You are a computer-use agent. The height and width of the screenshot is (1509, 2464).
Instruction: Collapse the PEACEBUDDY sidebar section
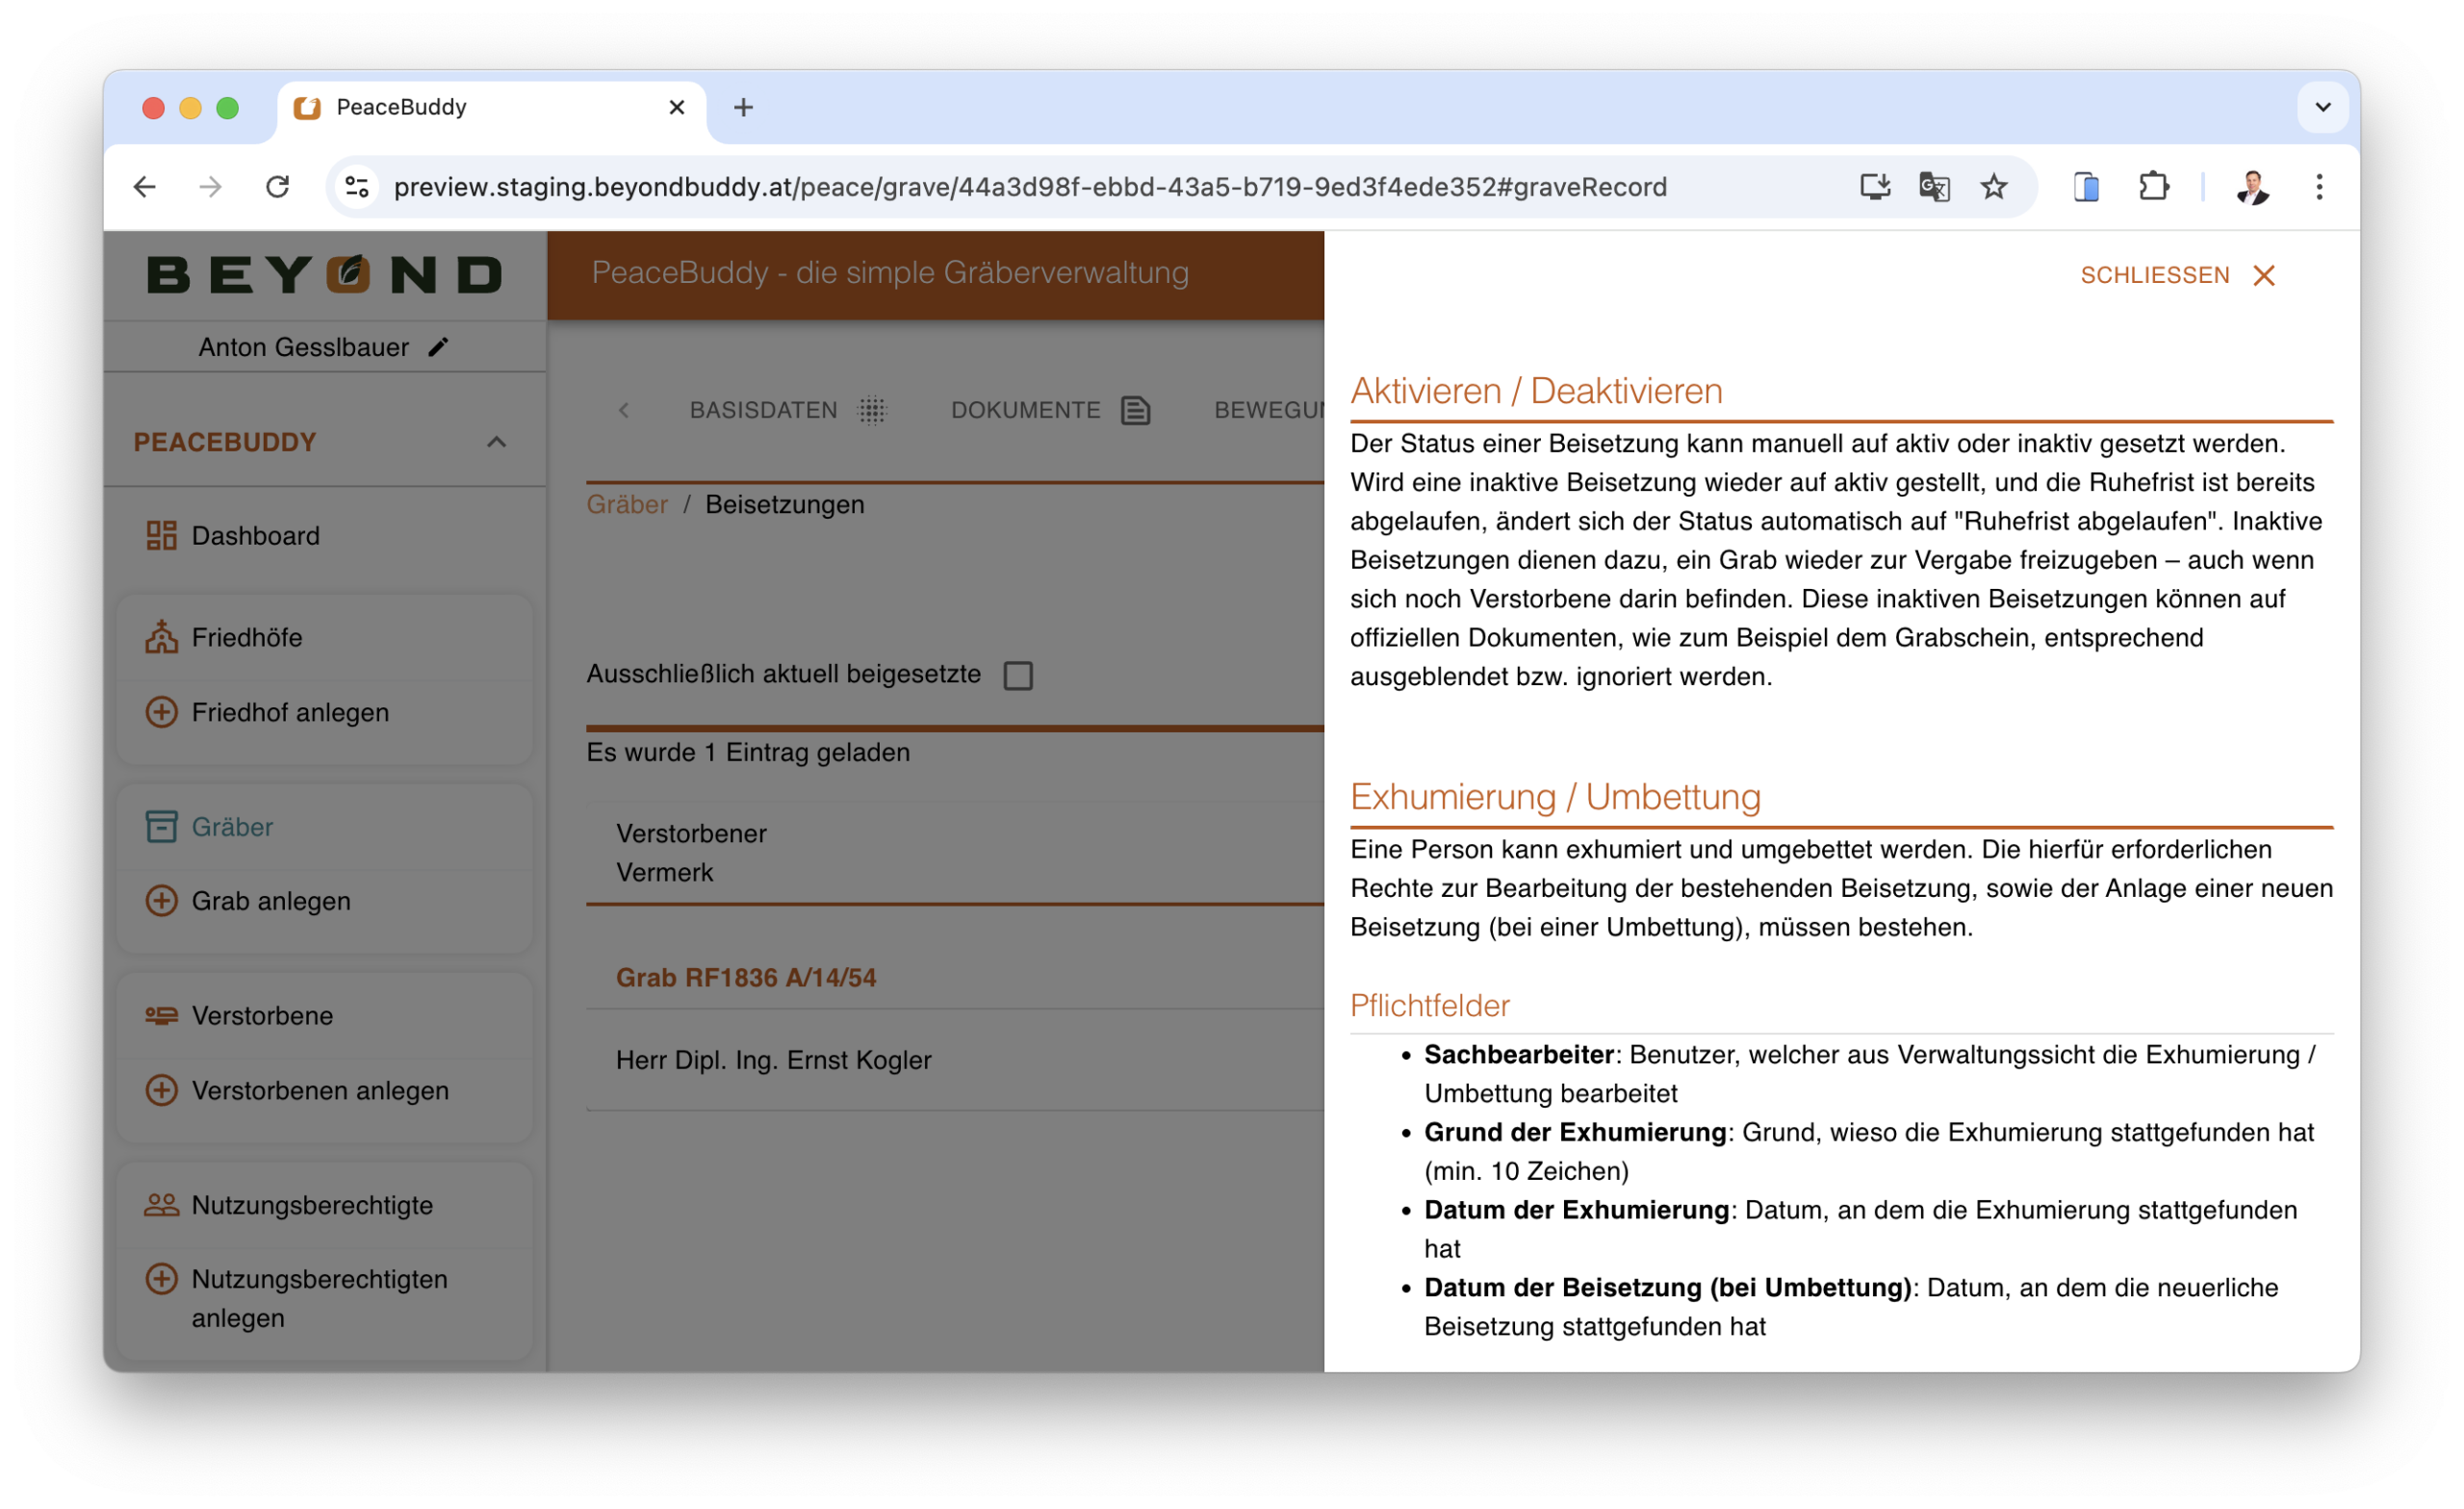click(496, 442)
